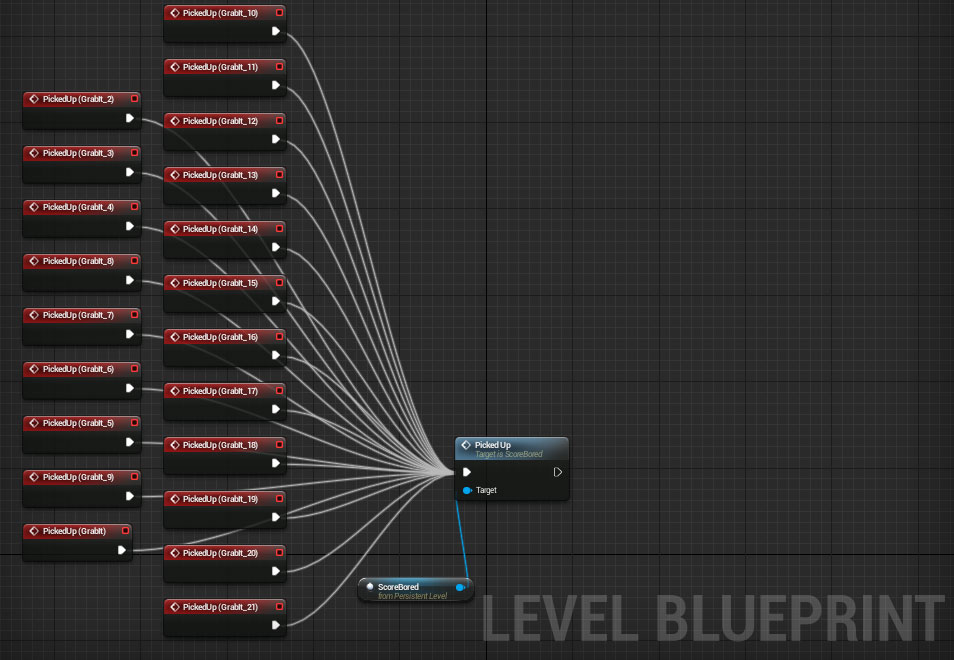Click the blue Target pin on Picked Up node

467,490
